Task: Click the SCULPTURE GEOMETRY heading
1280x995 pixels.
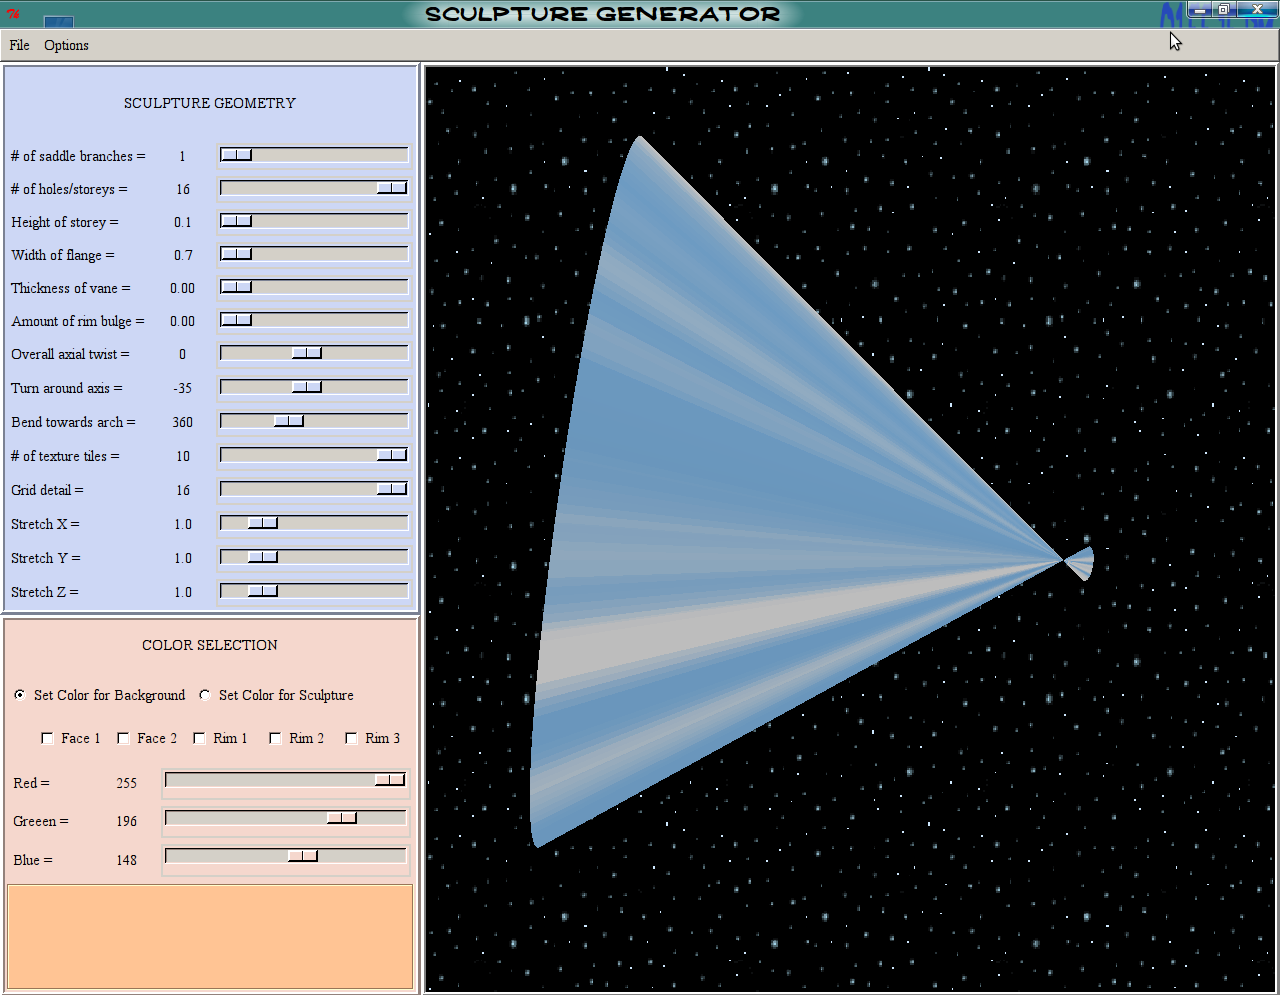Action: click(210, 103)
